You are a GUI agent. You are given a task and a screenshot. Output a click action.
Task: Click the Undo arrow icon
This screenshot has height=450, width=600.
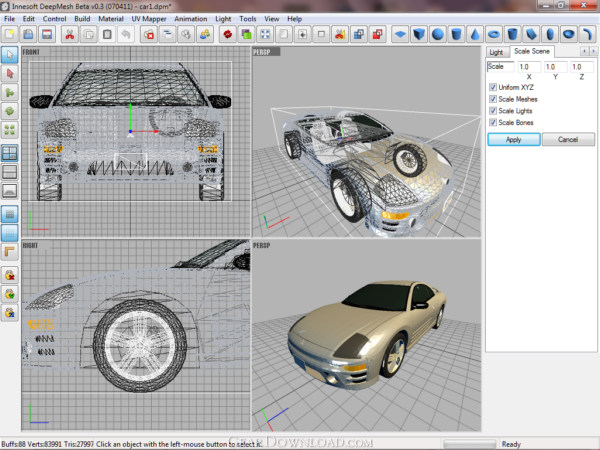click(126, 34)
